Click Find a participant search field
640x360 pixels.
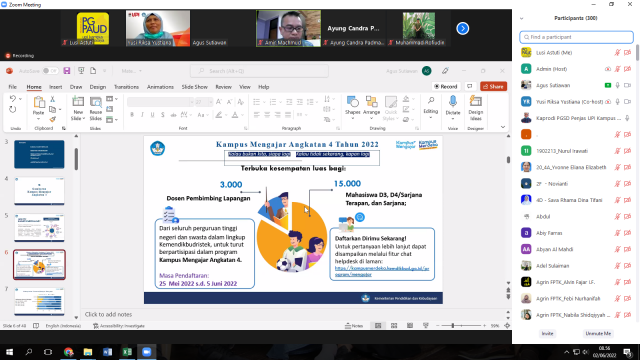[x=576, y=37]
